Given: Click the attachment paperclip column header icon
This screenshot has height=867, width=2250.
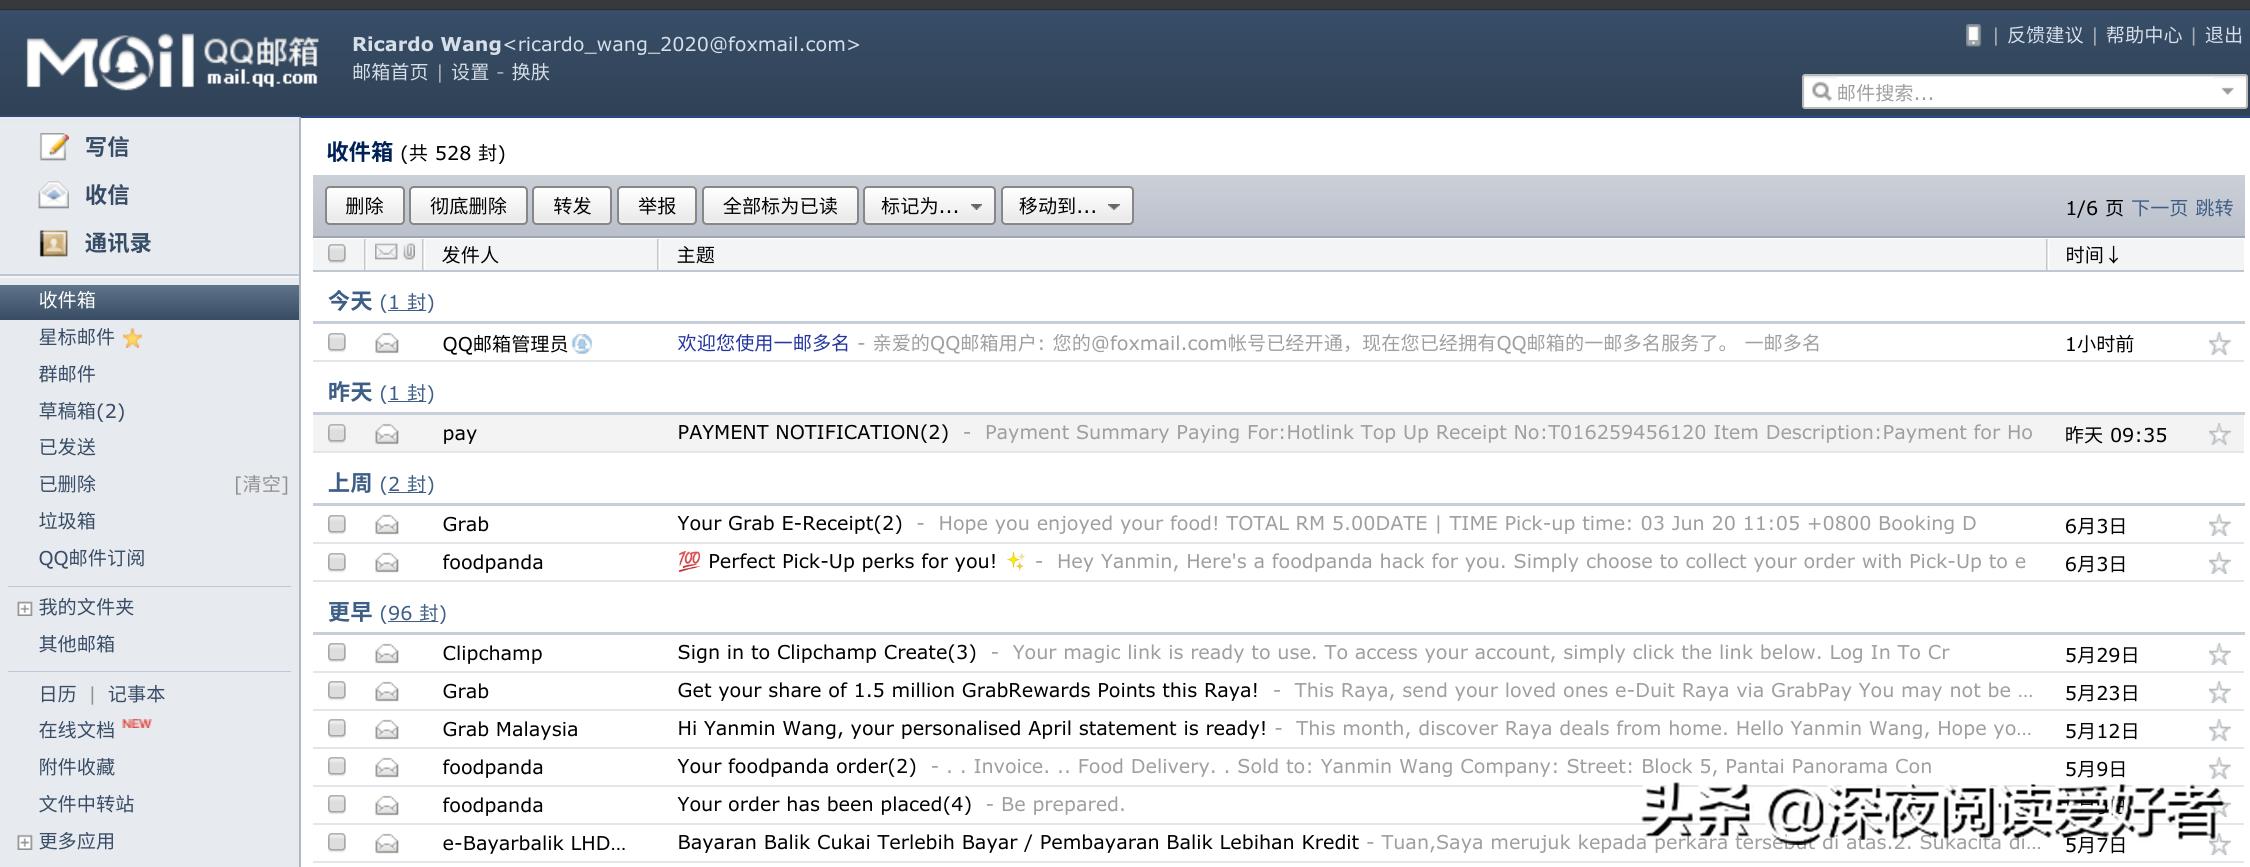Looking at the screenshot, I should click(x=410, y=252).
